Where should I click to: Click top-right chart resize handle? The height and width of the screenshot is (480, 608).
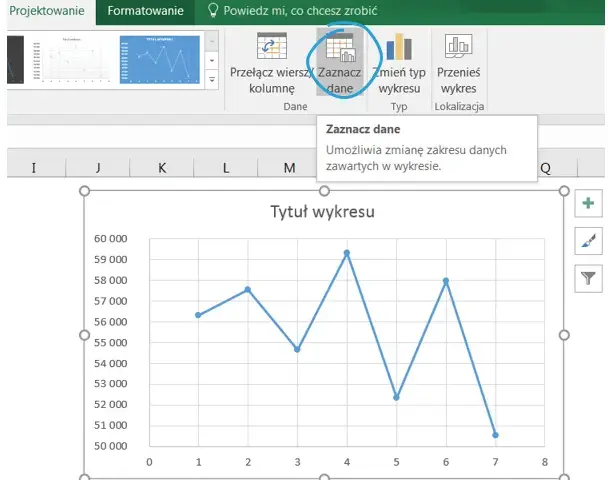tap(564, 191)
